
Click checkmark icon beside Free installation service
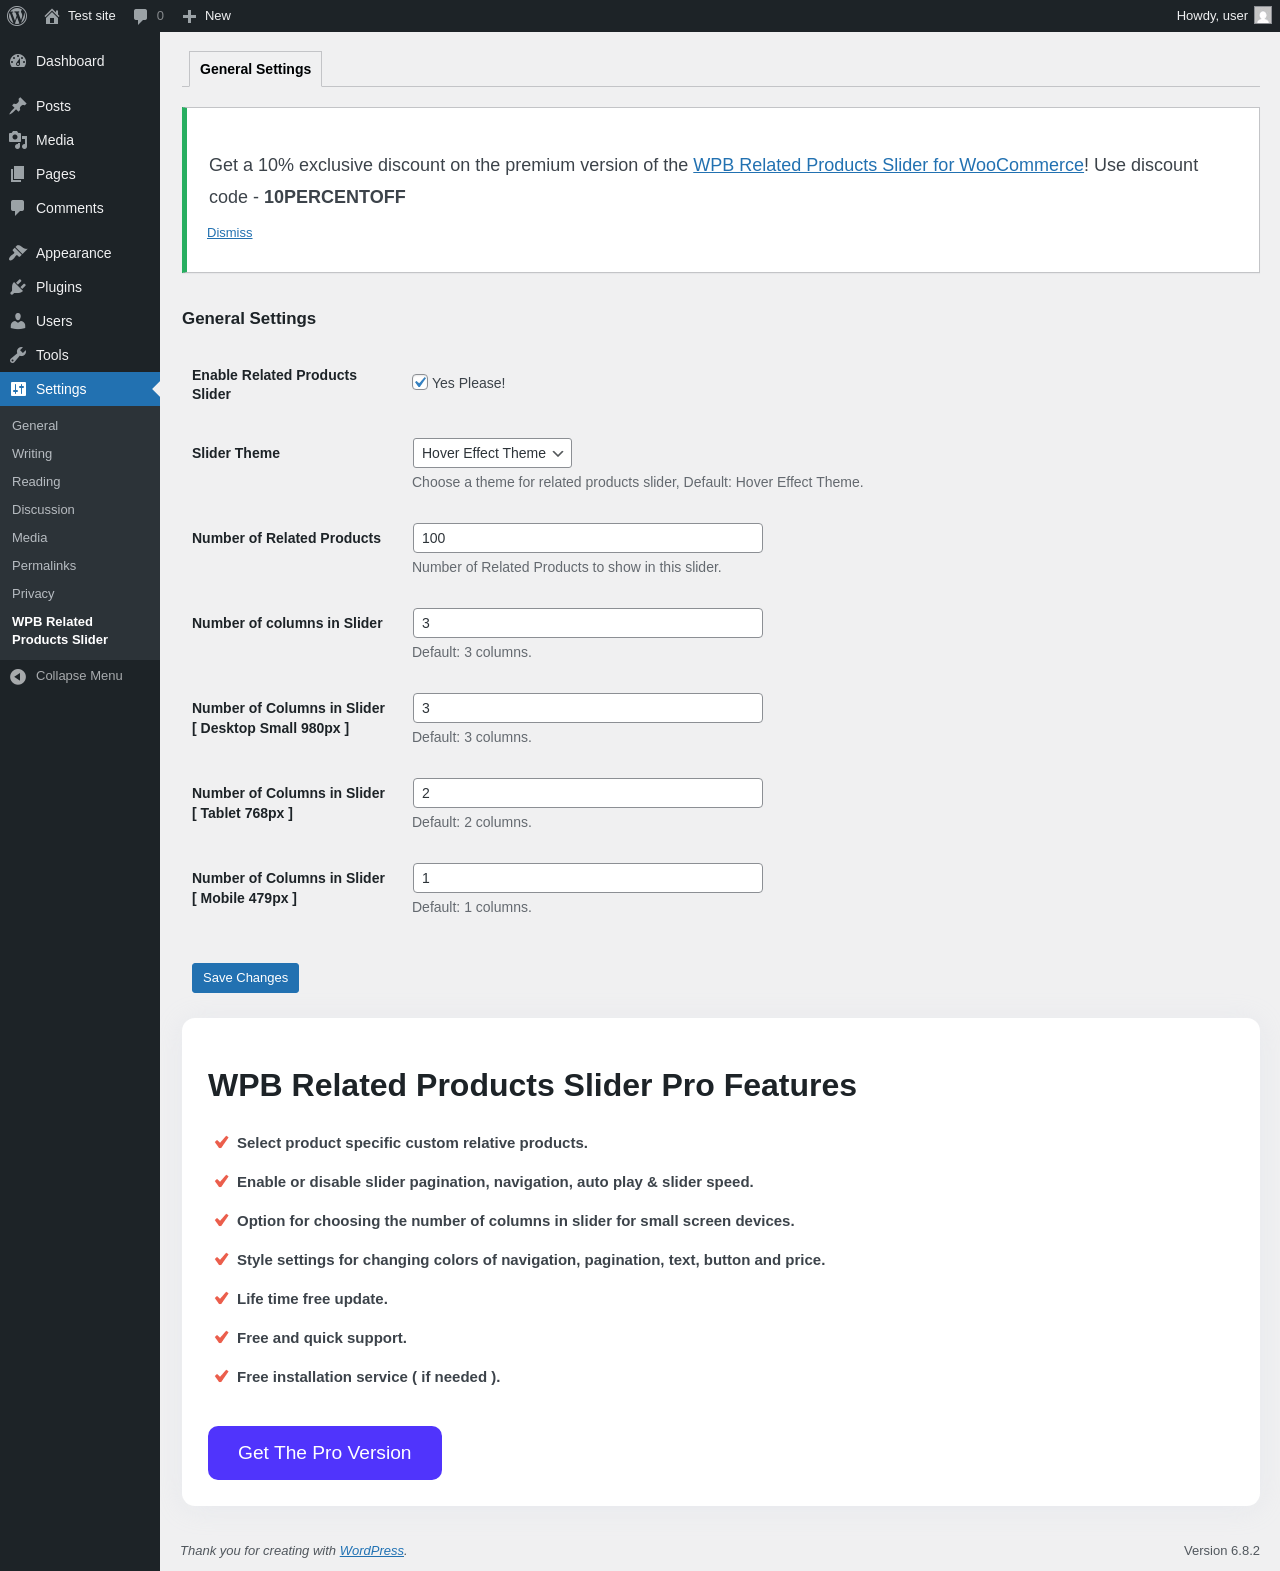222,1376
